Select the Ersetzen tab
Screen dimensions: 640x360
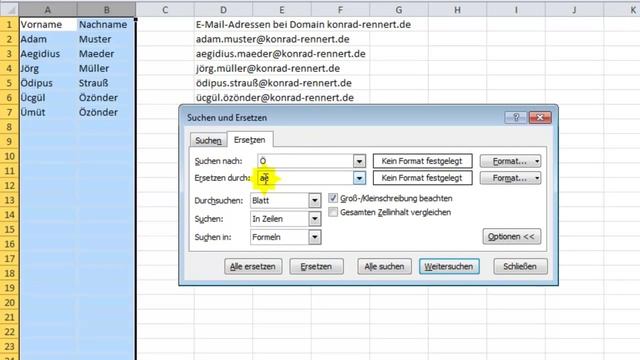tap(249, 140)
